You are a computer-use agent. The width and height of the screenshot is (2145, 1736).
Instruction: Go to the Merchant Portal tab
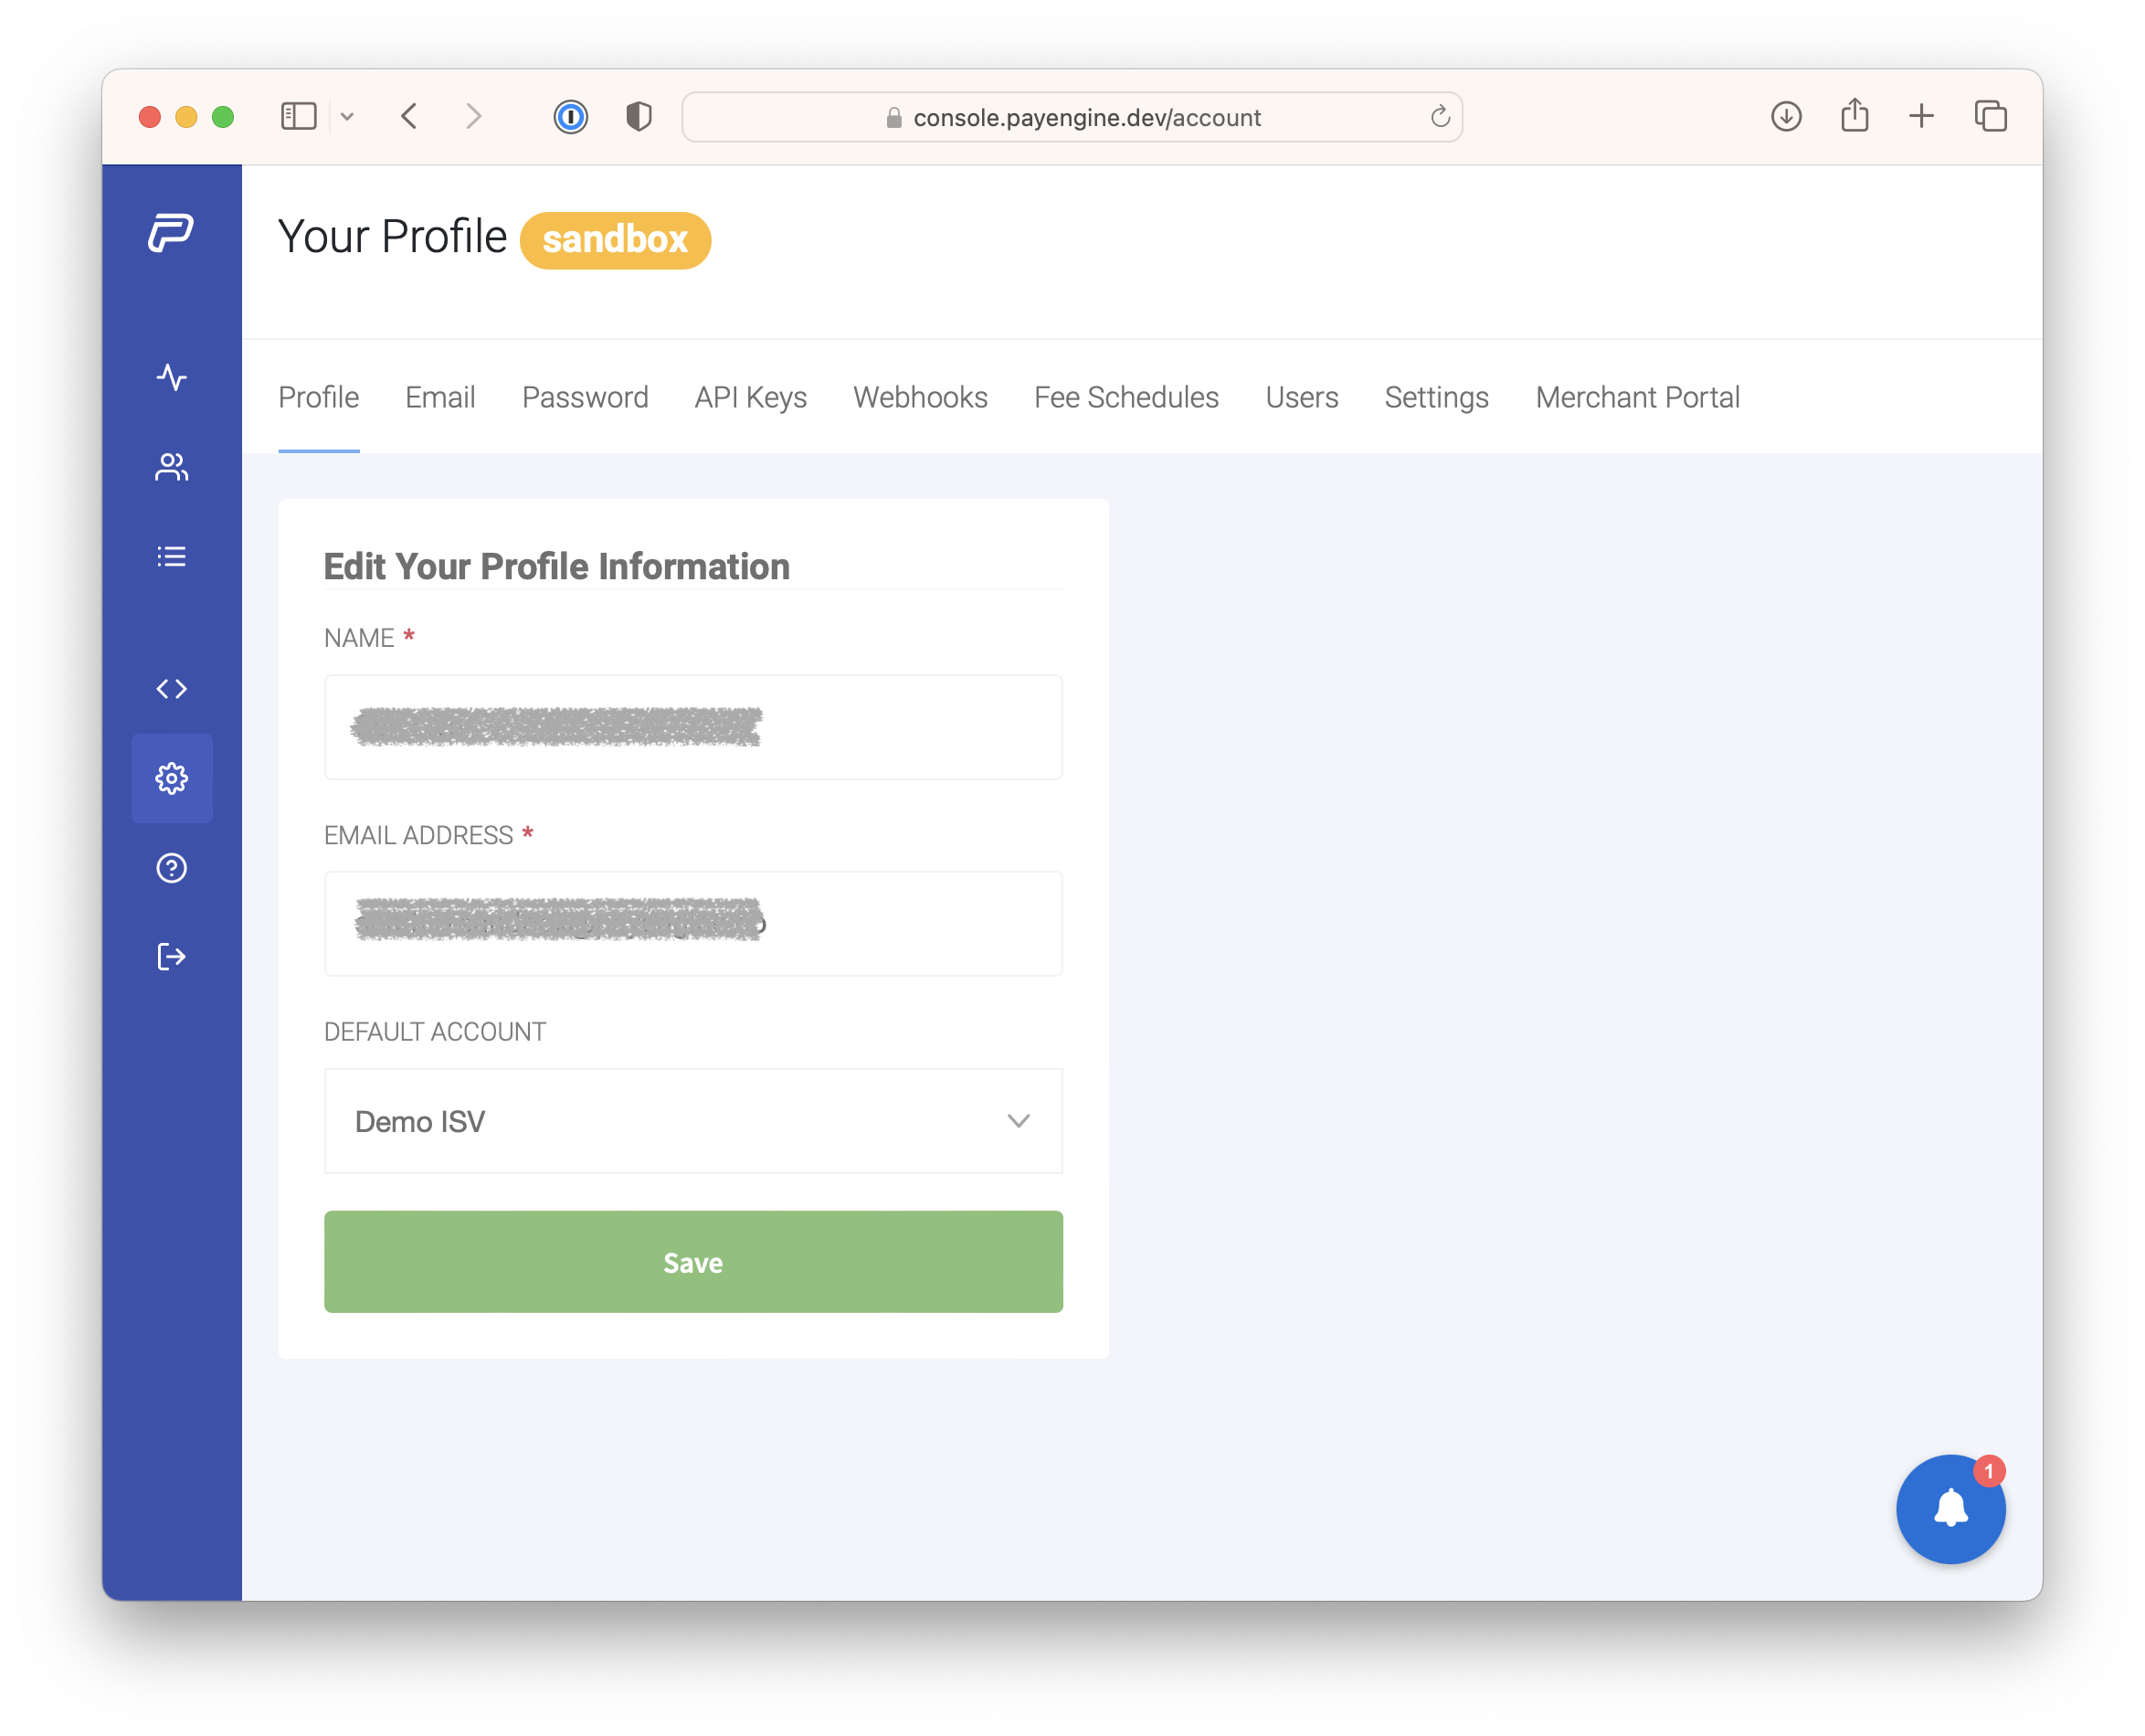click(x=1637, y=397)
